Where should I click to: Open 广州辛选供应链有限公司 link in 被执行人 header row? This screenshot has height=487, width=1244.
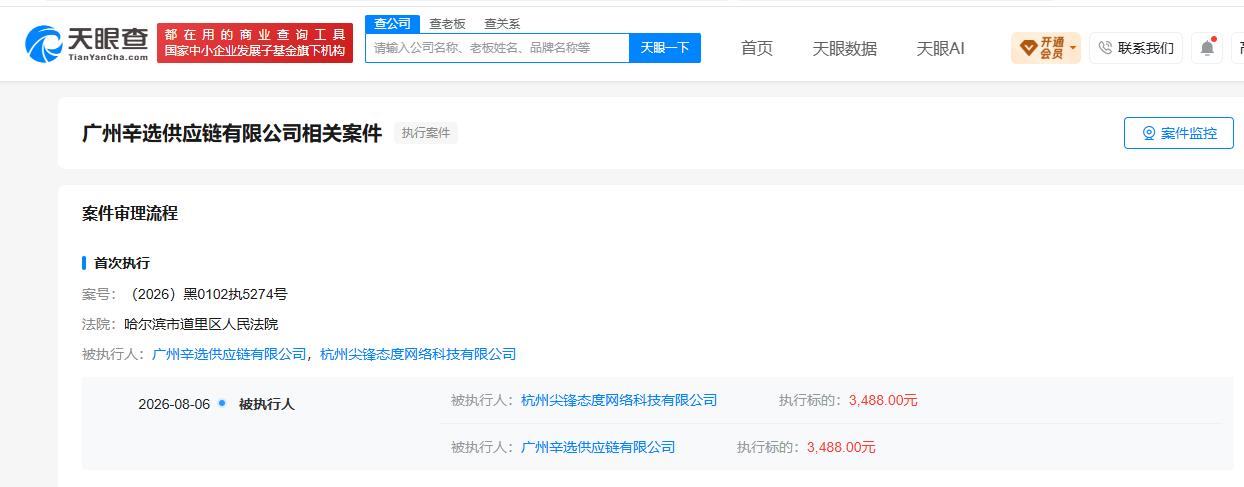[229, 354]
